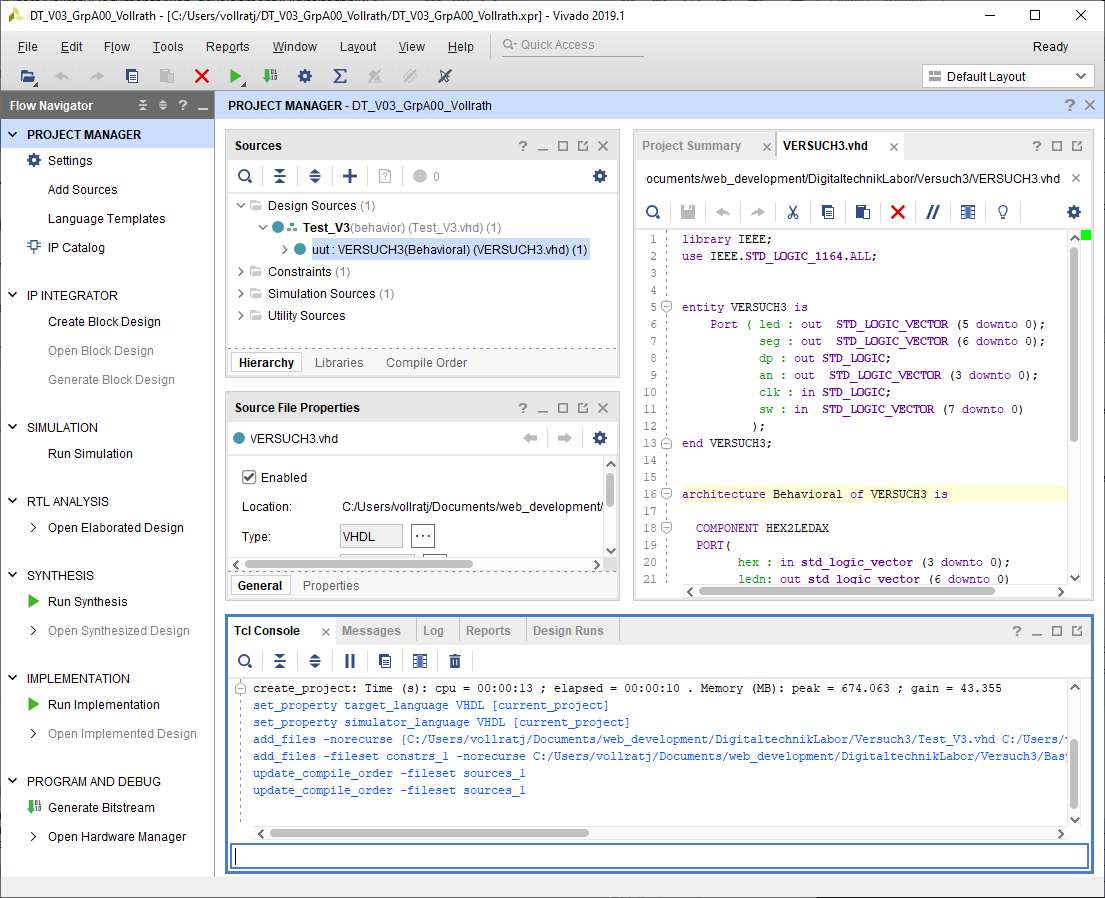
Task: Click Generate Bitstream icon in main toolbar
Action: (270, 76)
